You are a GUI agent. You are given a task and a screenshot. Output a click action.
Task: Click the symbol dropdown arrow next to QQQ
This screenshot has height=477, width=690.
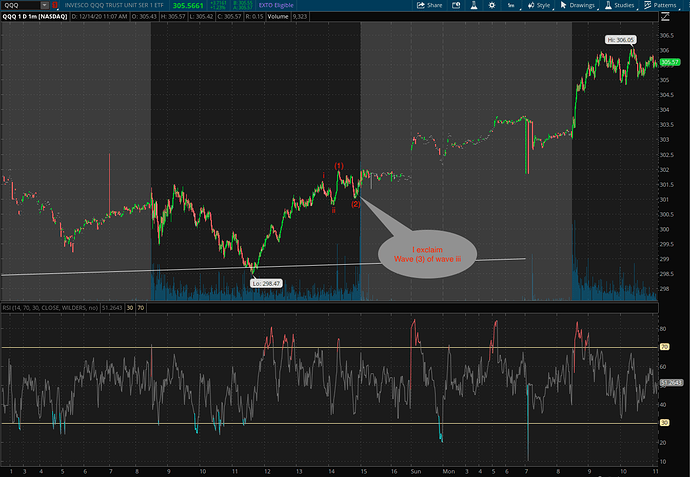coord(44,5)
